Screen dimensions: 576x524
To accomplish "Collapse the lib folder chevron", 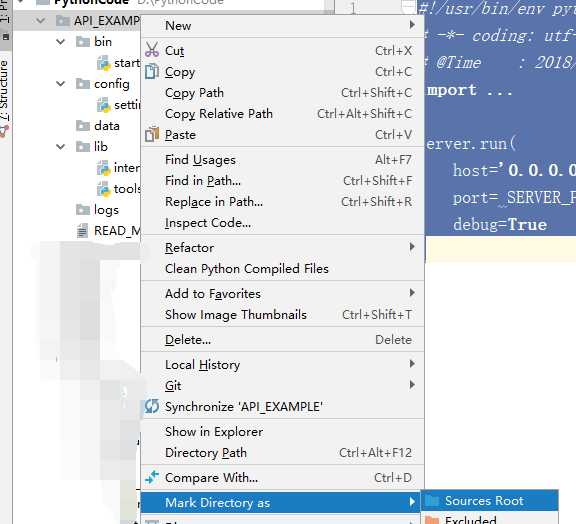I will pyautogui.click(x=61, y=147).
